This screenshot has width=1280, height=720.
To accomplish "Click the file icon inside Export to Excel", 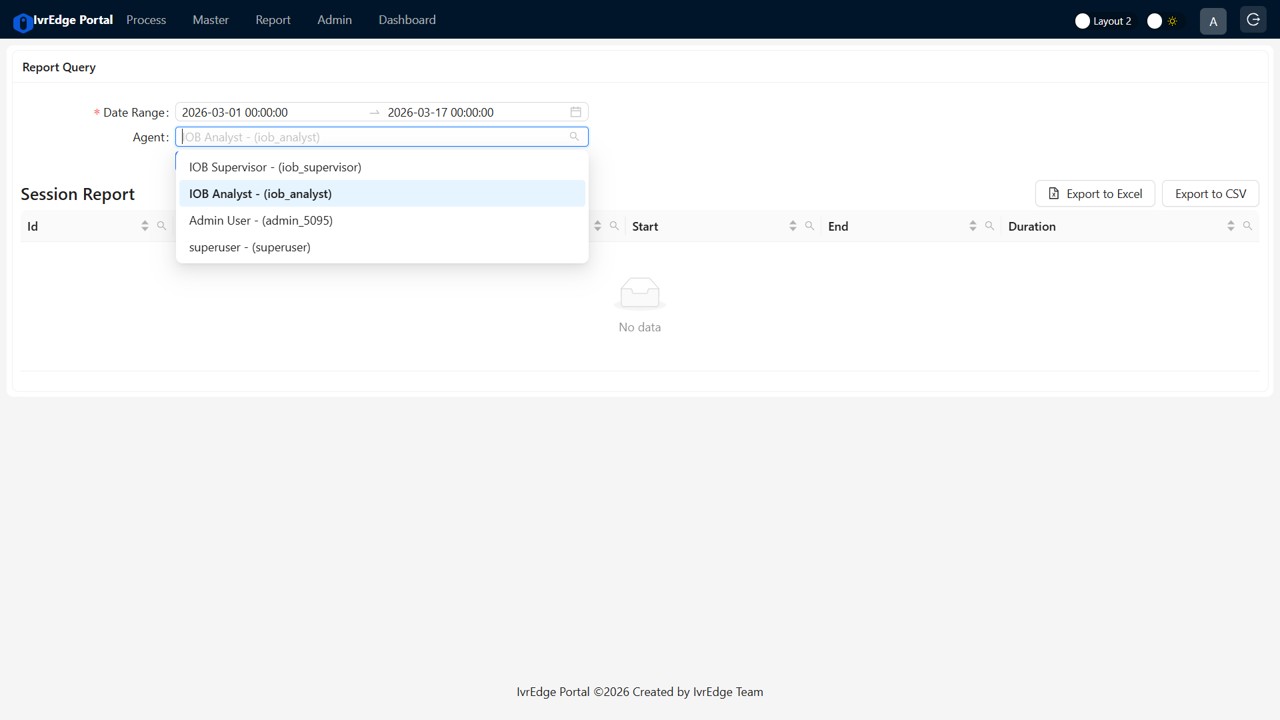I will 1054,193.
